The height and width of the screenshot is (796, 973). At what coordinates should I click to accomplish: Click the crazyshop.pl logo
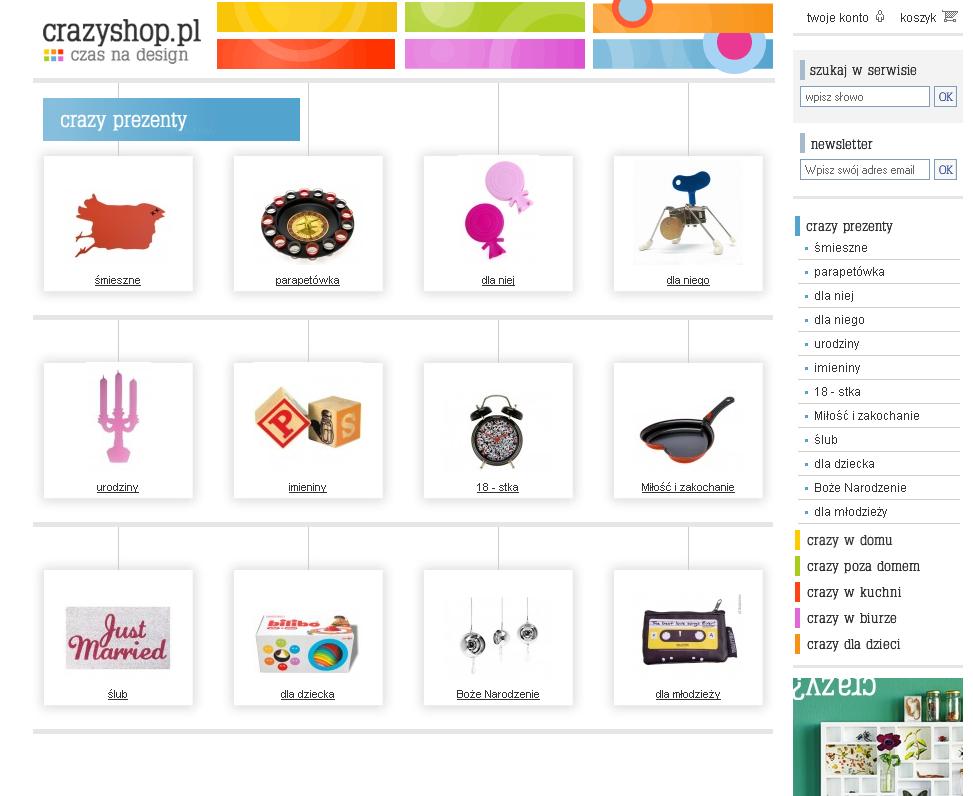[x=122, y=40]
